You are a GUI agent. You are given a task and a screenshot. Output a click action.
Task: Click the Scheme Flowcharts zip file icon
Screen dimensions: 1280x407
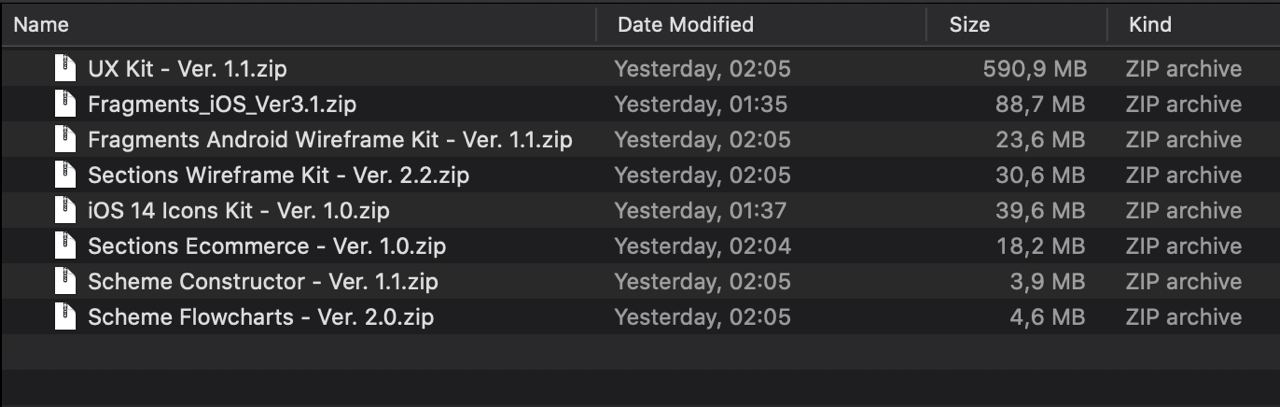click(66, 317)
